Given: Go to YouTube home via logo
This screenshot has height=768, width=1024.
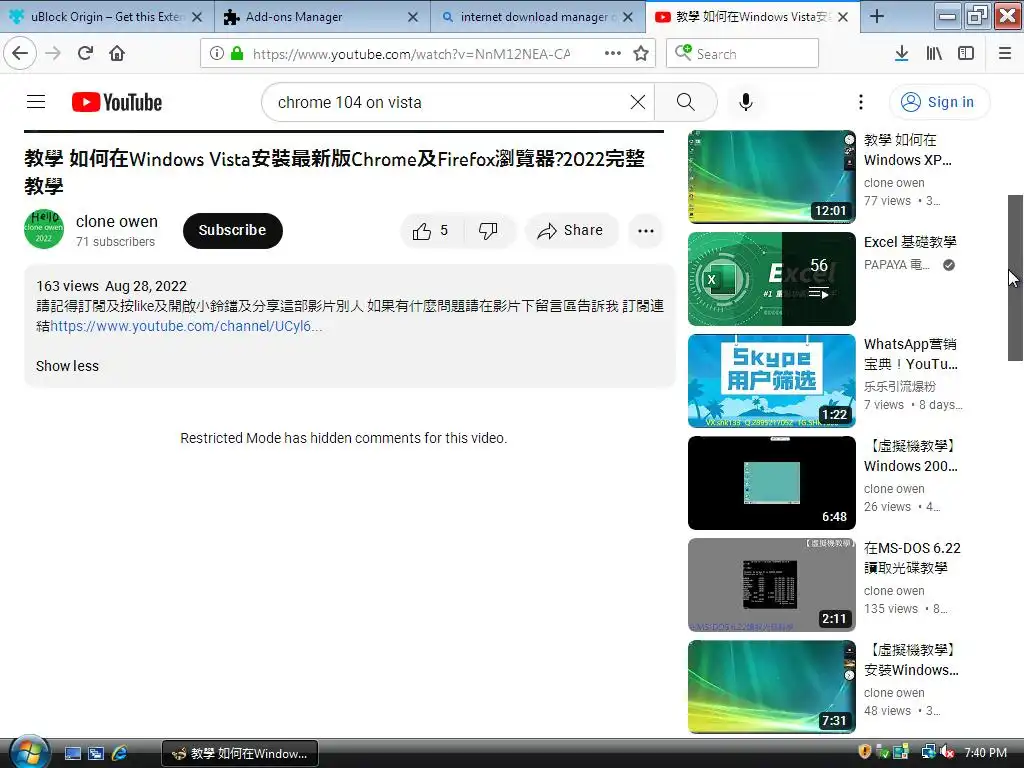Looking at the screenshot, I should pos(117,102).
